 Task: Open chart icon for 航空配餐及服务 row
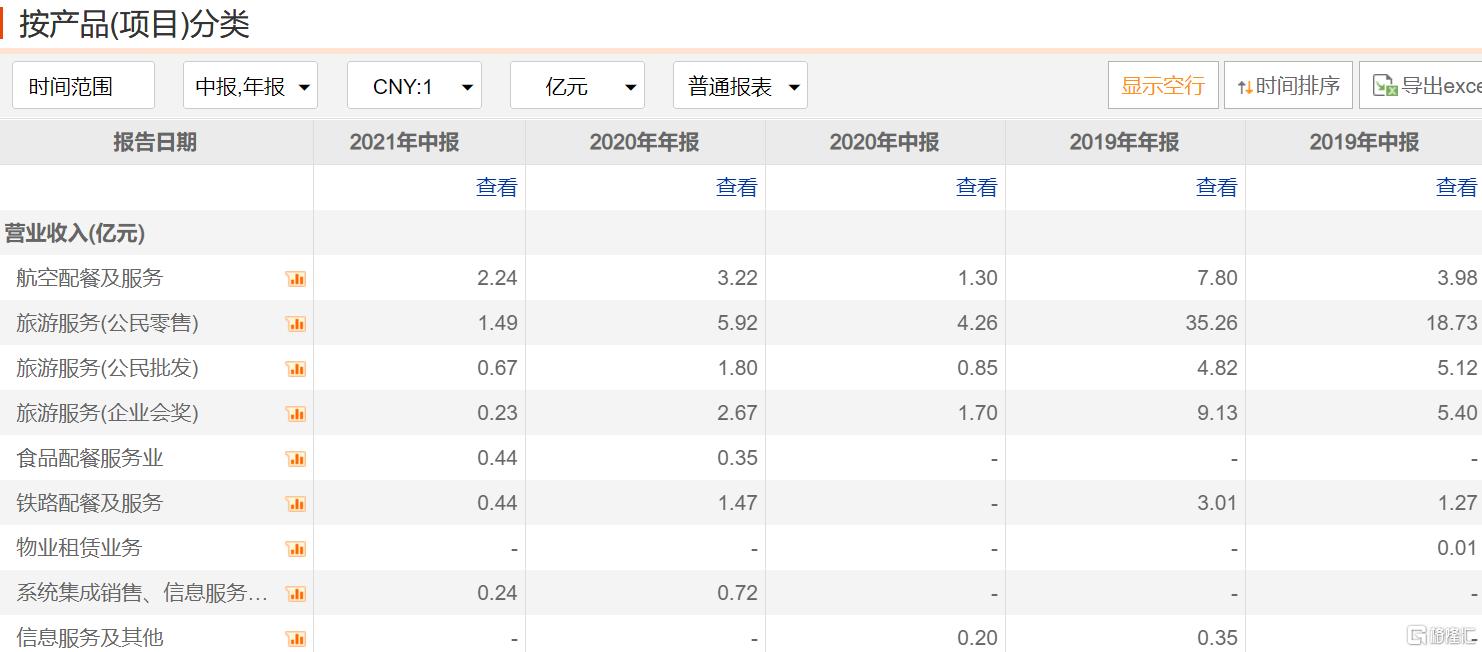(296, 279)
